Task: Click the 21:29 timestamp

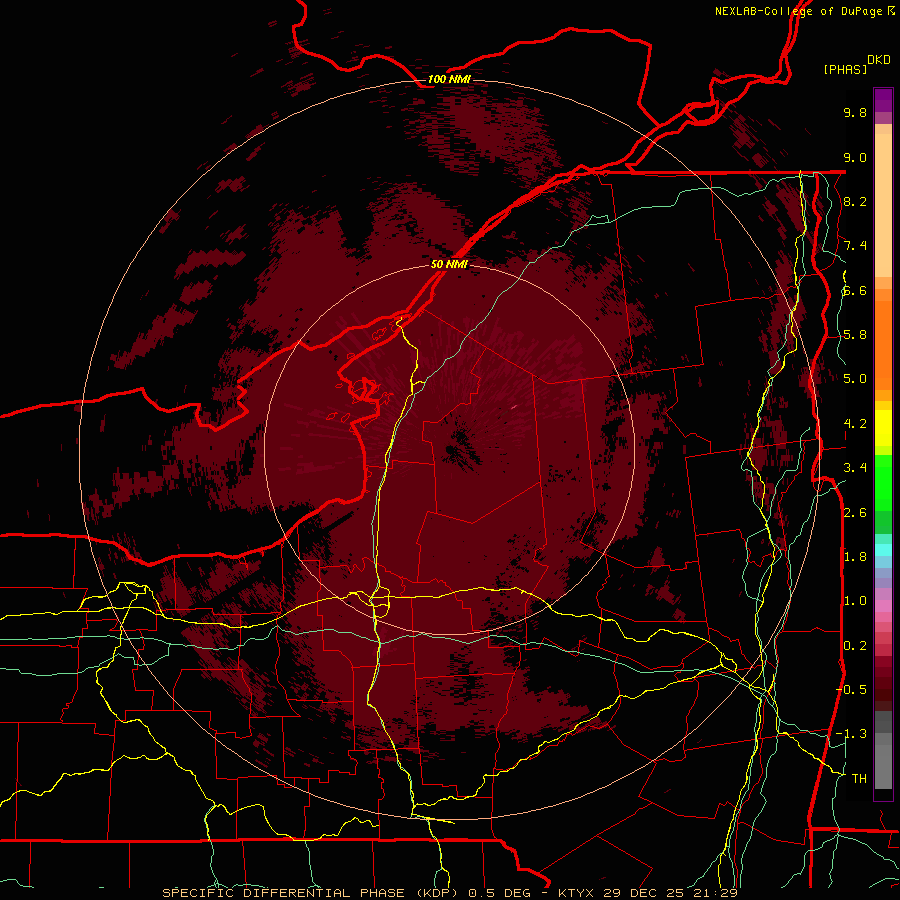Action: point(715,893)
